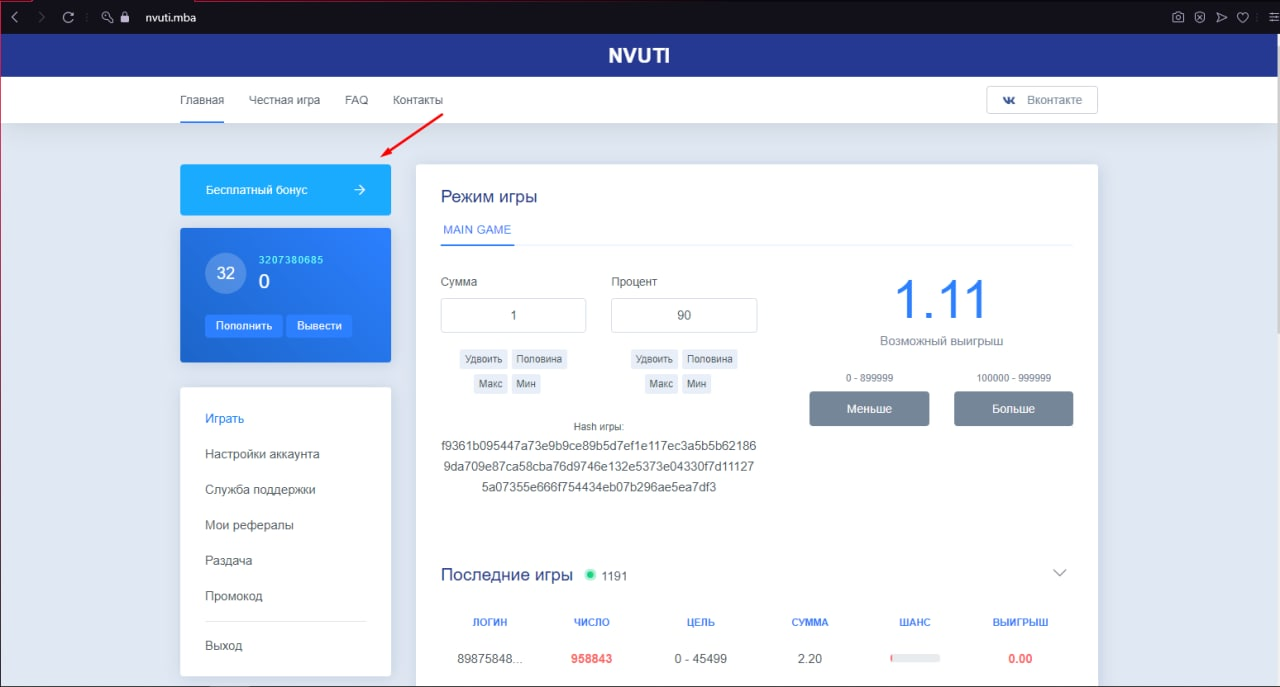Click the СУММА column header
The width and height of the screenshot is (1280, 687).
coord(810,622)
